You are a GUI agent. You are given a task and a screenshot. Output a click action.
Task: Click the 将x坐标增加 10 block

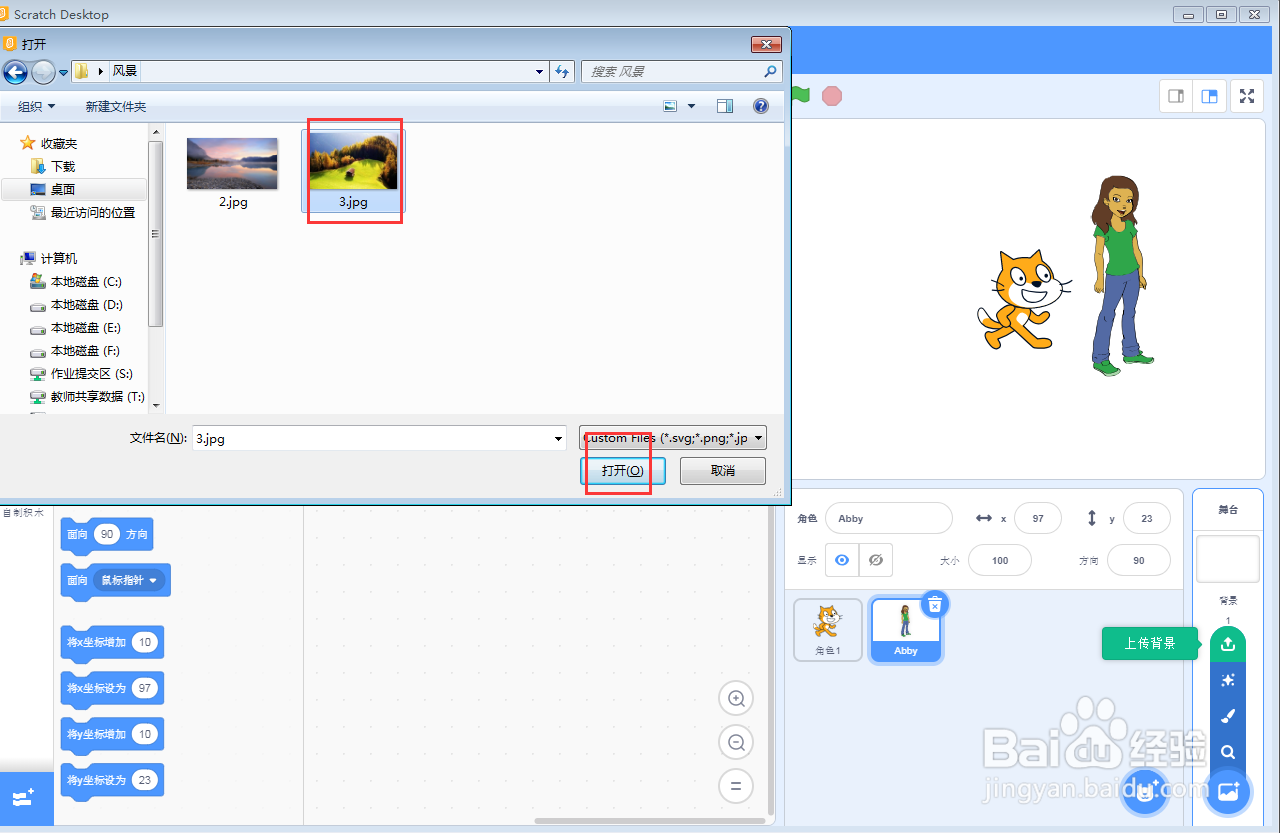coord(112,642)
